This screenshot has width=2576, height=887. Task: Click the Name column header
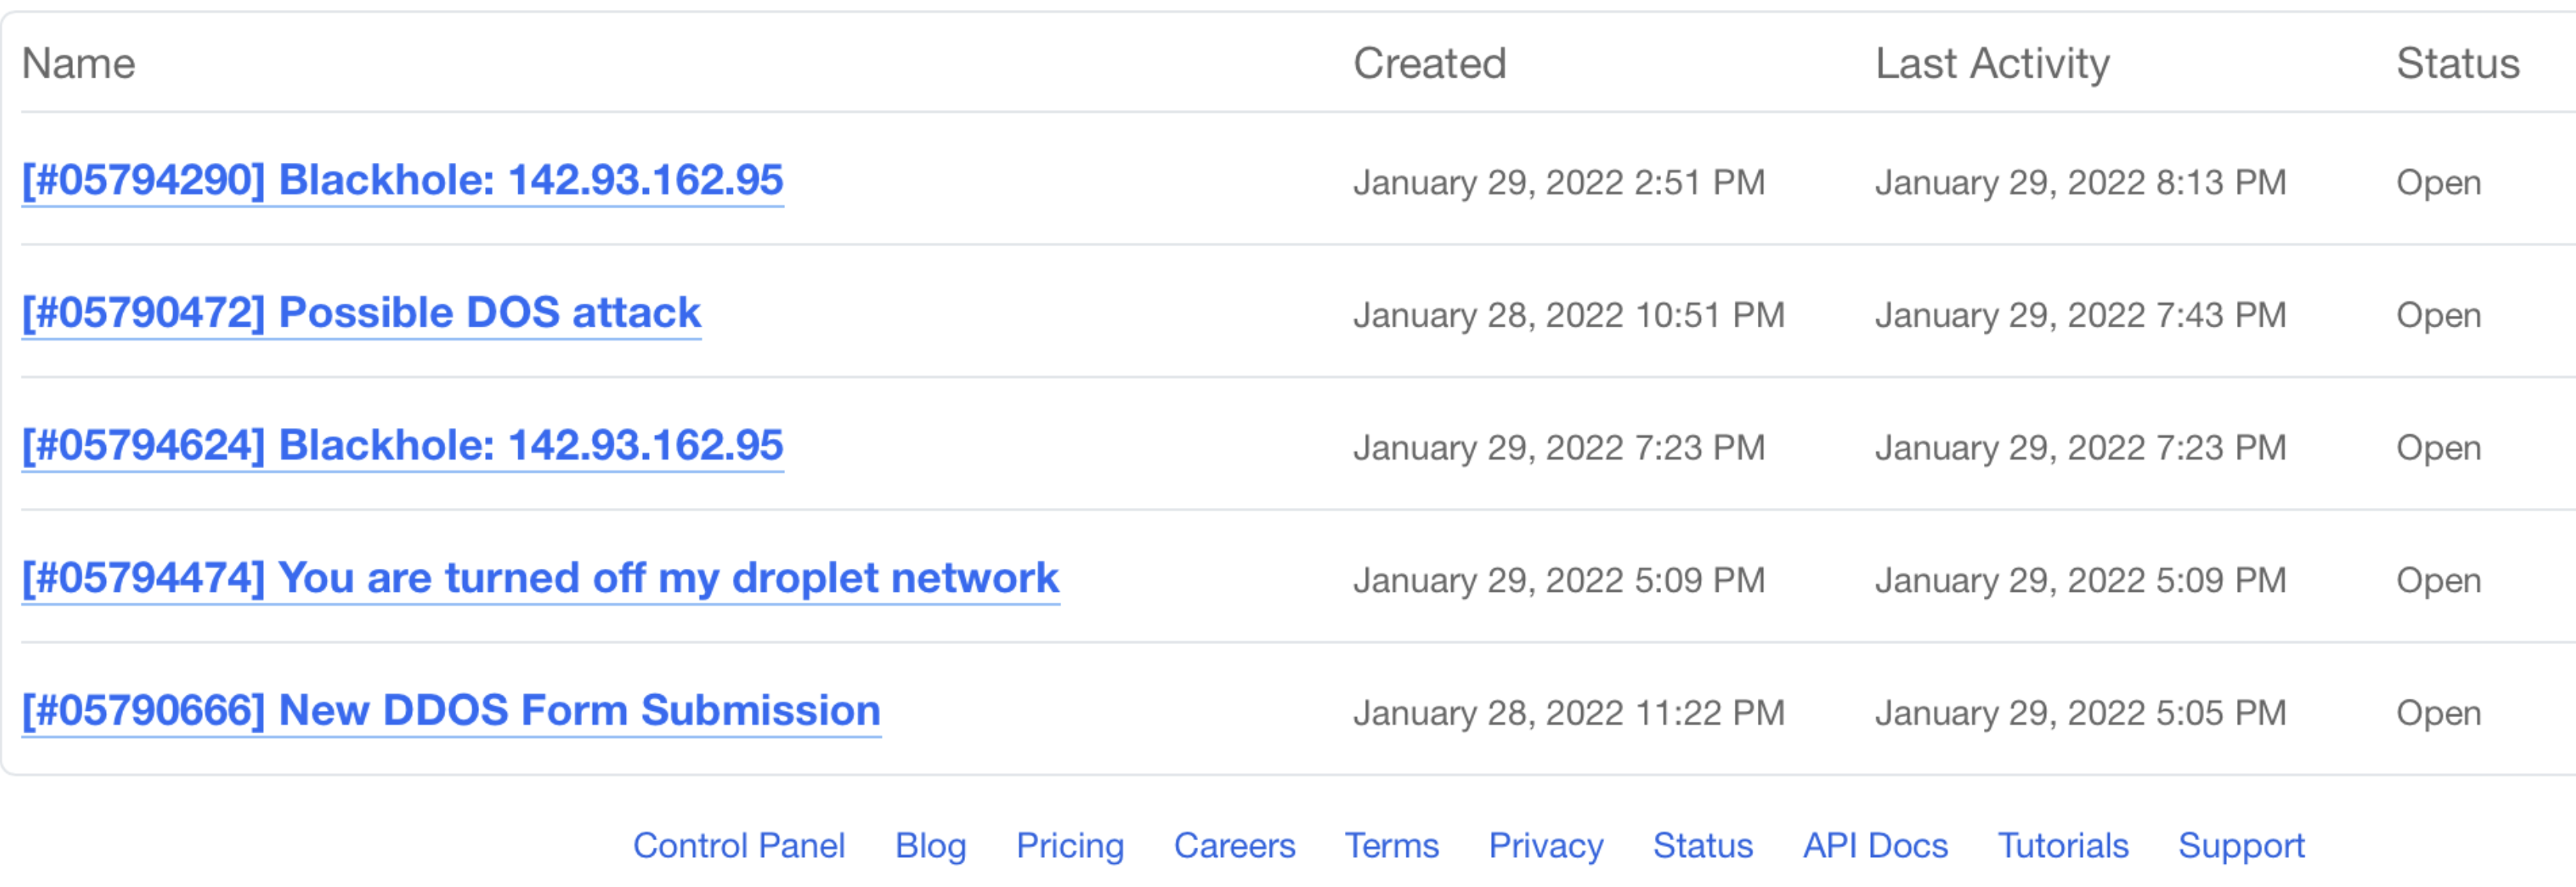click(79, 64)
